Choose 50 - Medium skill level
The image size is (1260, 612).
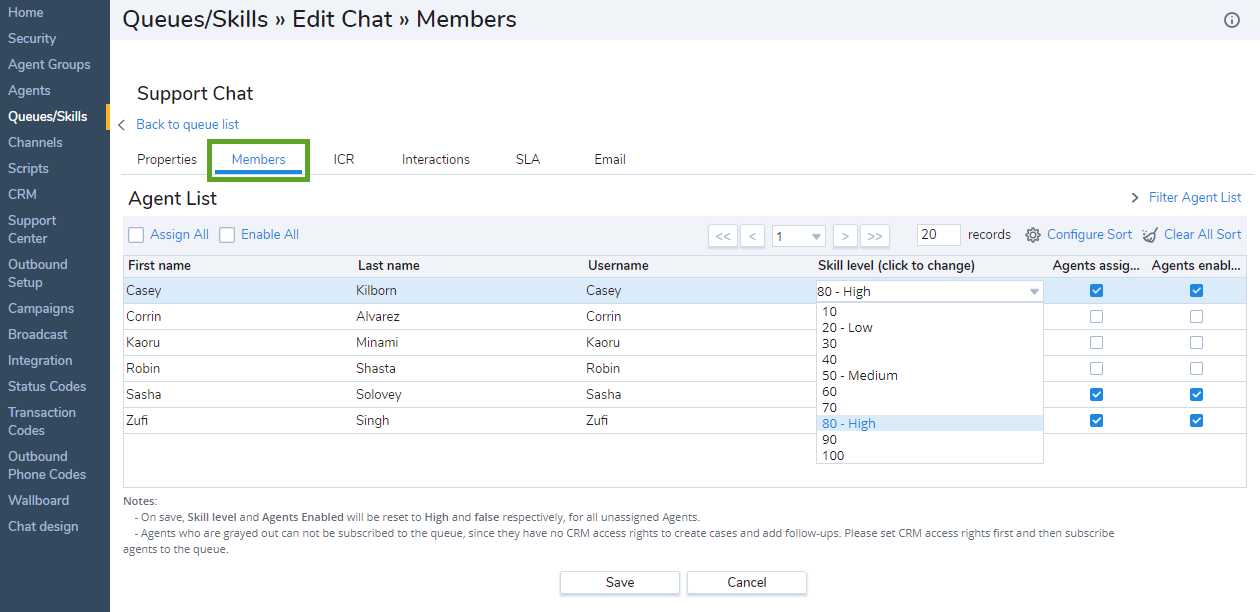pos(930,376)
